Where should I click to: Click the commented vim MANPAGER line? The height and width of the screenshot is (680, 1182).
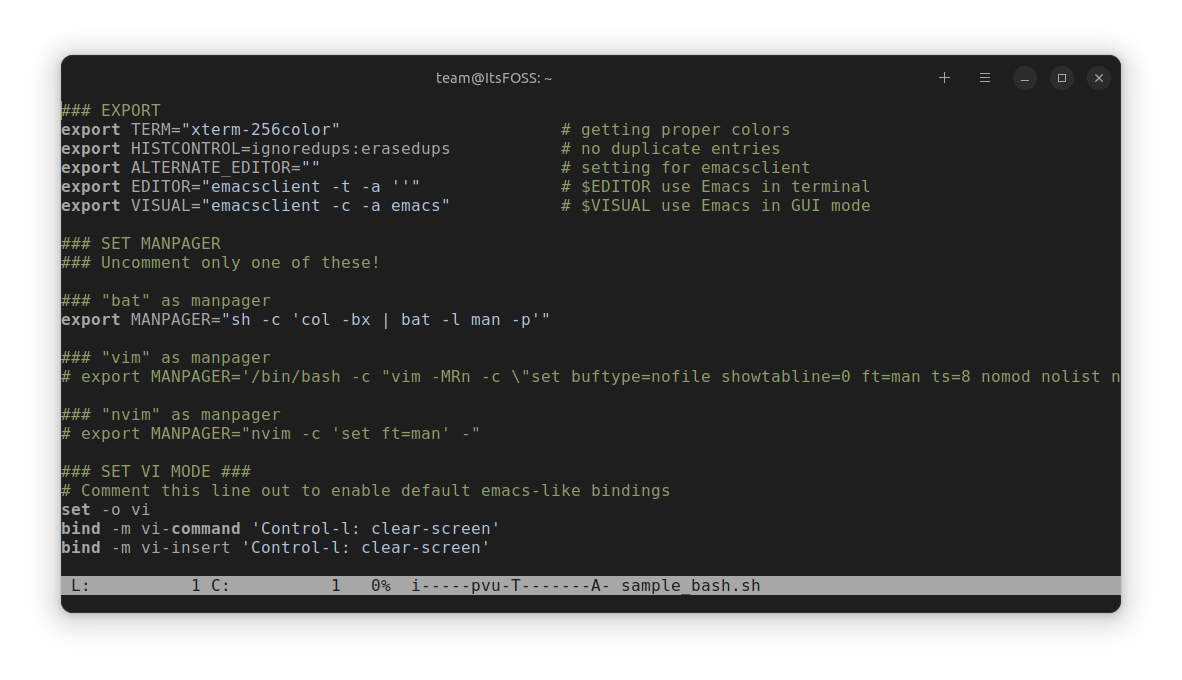click(x=590, y=377)
